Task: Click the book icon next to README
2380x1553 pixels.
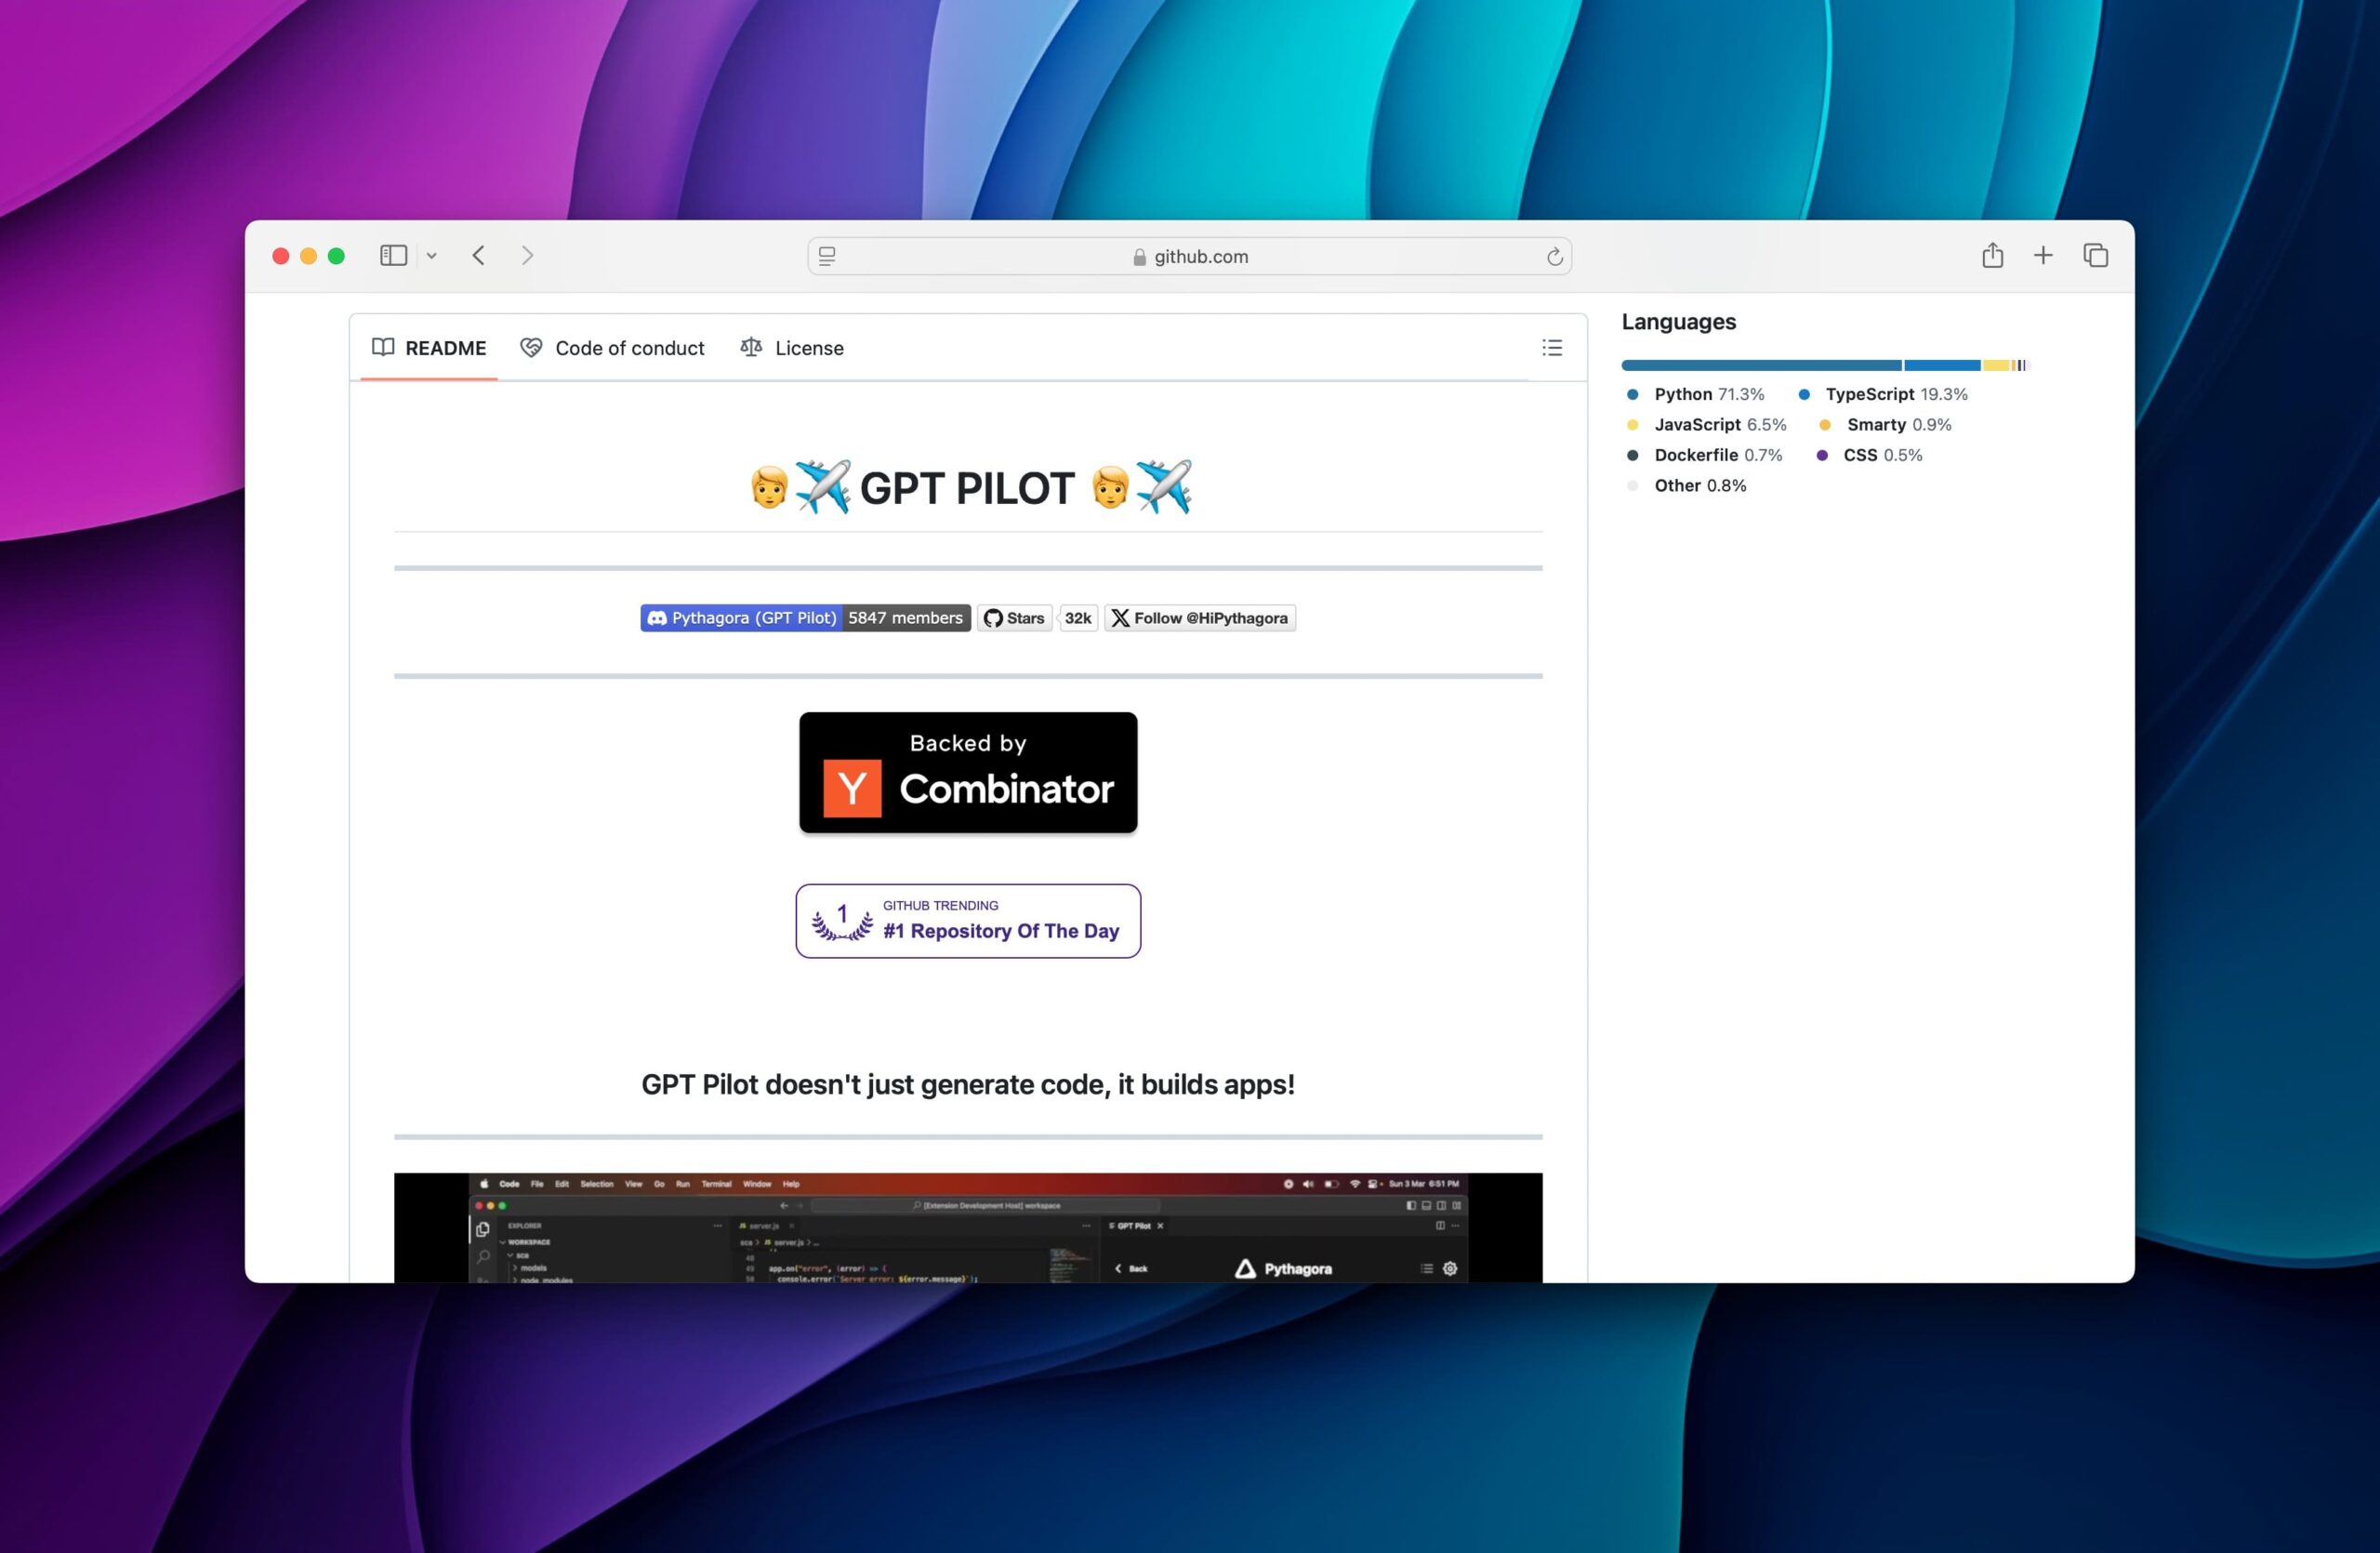Action: pyautogui.click(x=383, y=347)
